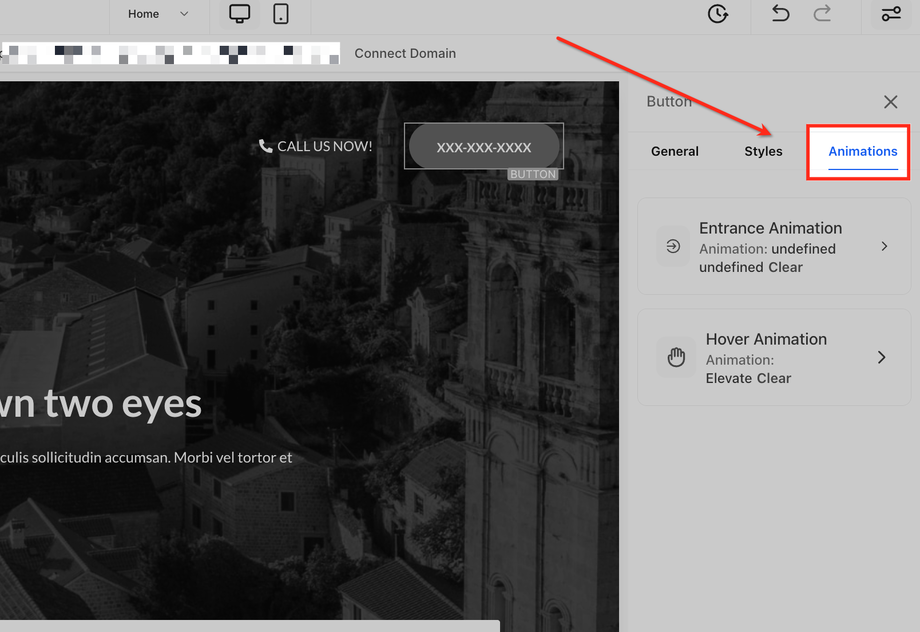This screenshot has width=920, height=632.
Task: Clear the Hover Animation setting
Action: (773, 378)
